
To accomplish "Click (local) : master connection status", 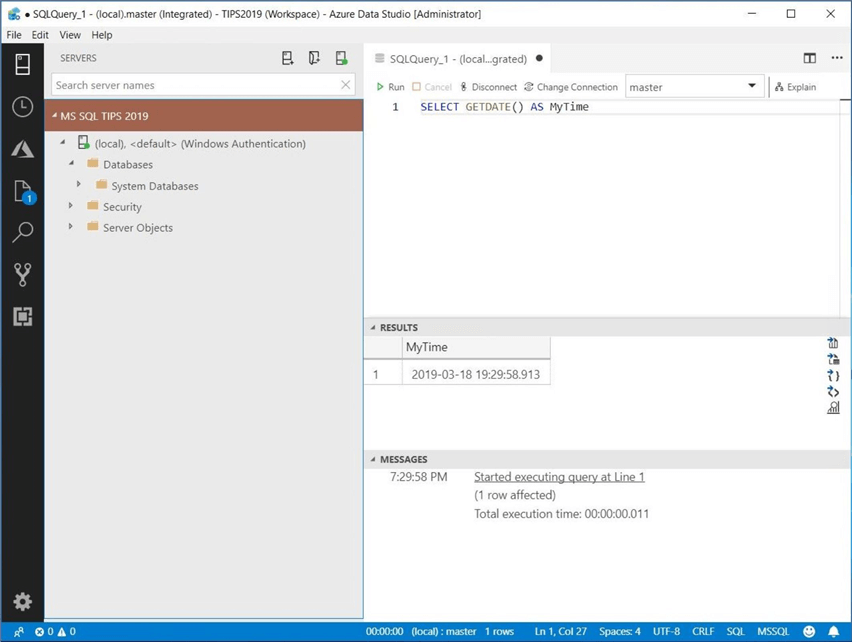I will point(443,631).
